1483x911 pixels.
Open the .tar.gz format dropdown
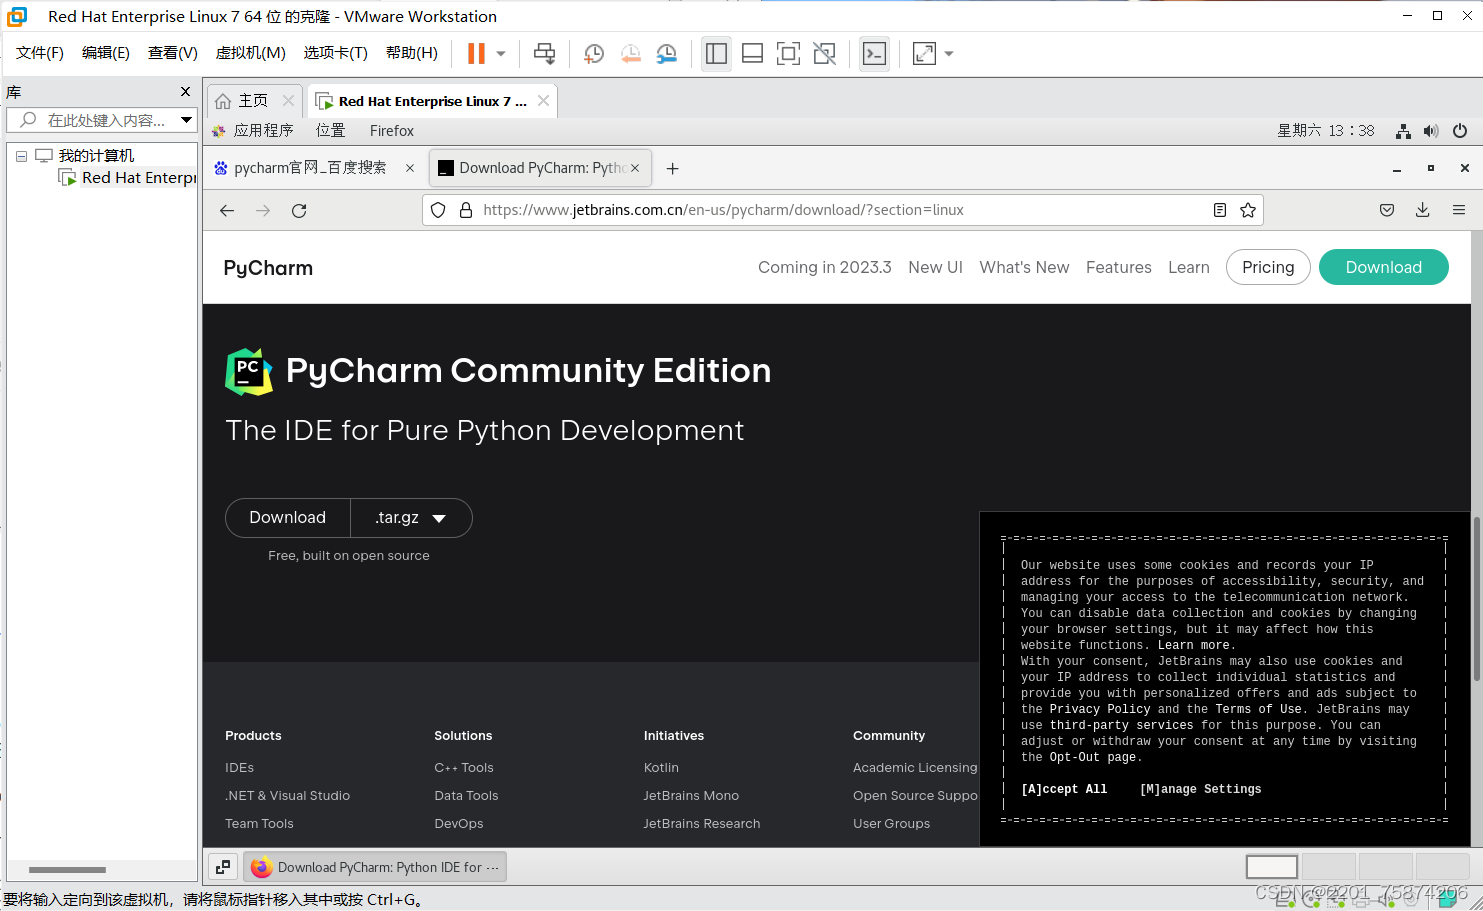(x=410, y=517)
